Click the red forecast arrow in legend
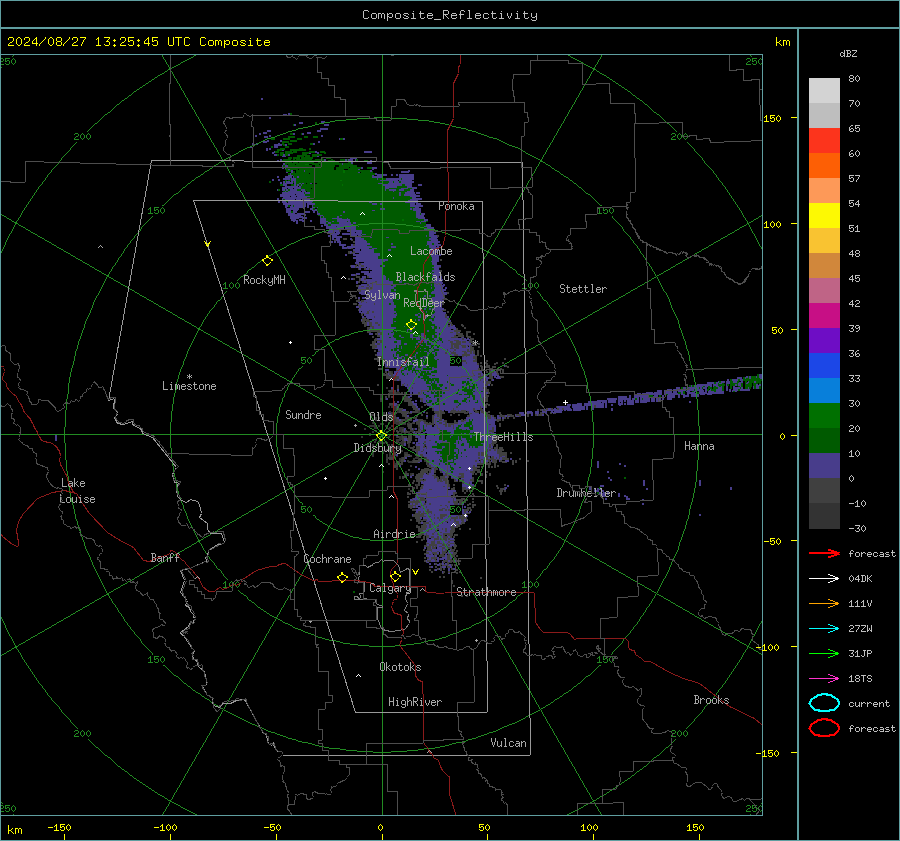 [x=824, y=553]
